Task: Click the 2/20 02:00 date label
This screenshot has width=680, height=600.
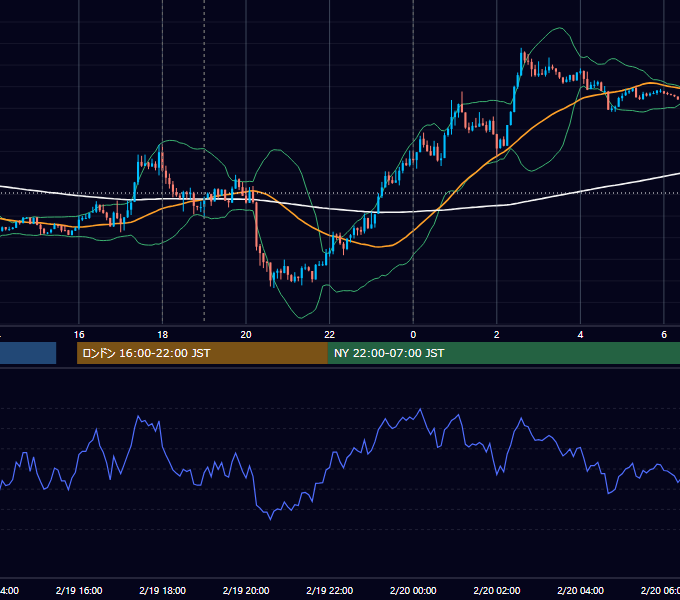Action: (497, 590)
